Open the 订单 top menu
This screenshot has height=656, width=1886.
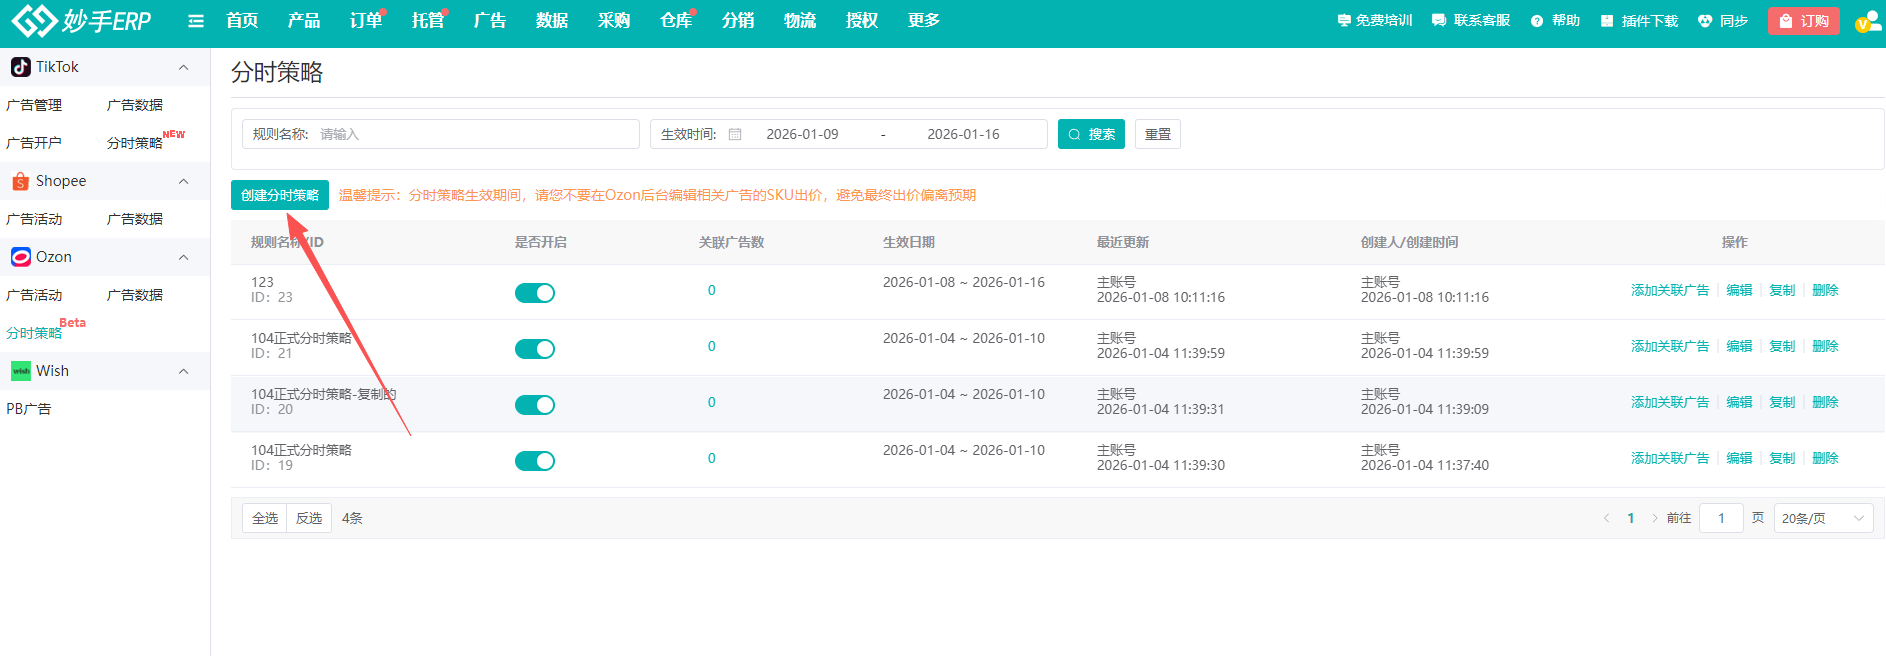(x=365, y=21)
